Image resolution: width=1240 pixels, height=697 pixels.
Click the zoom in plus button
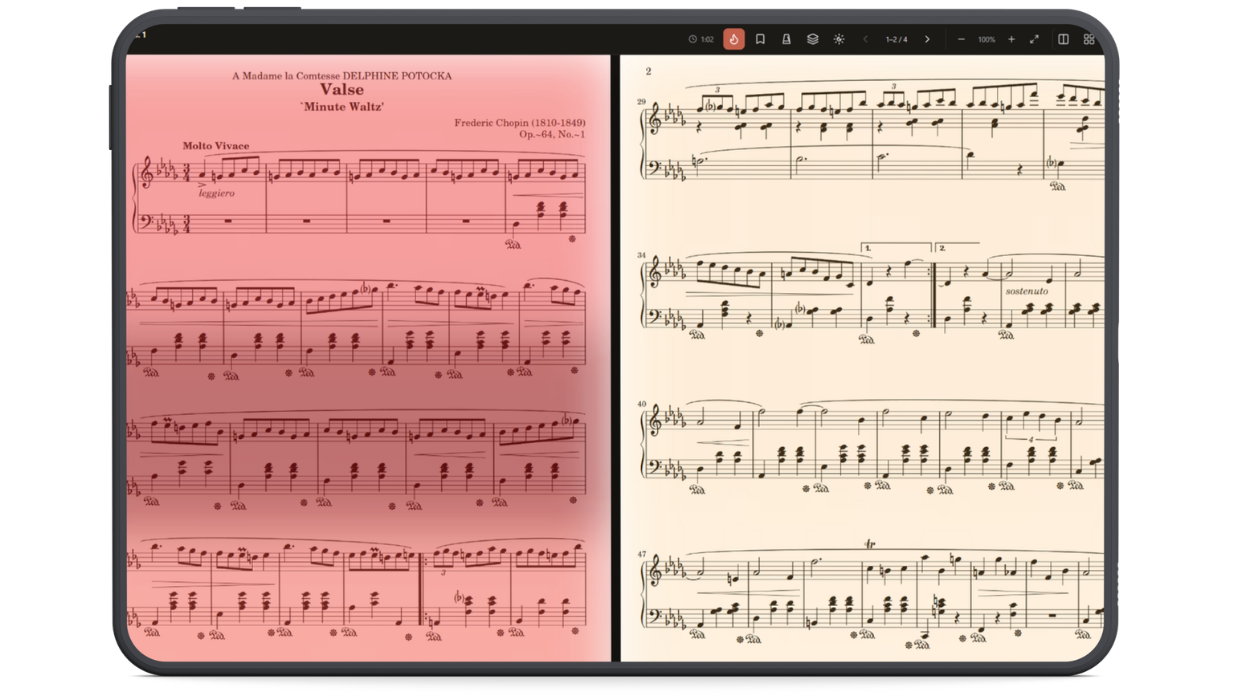point(1011,39)
